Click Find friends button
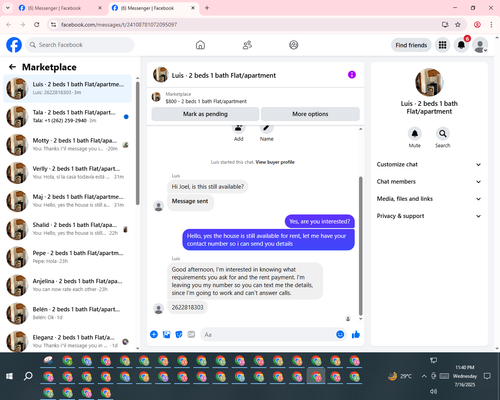500x400 pixels. coord(411,45)
